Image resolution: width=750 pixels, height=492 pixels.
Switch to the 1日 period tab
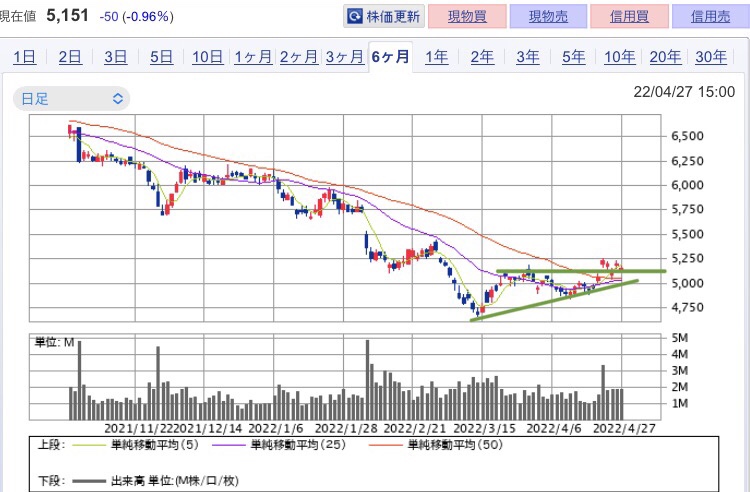[x=25, y=57]
